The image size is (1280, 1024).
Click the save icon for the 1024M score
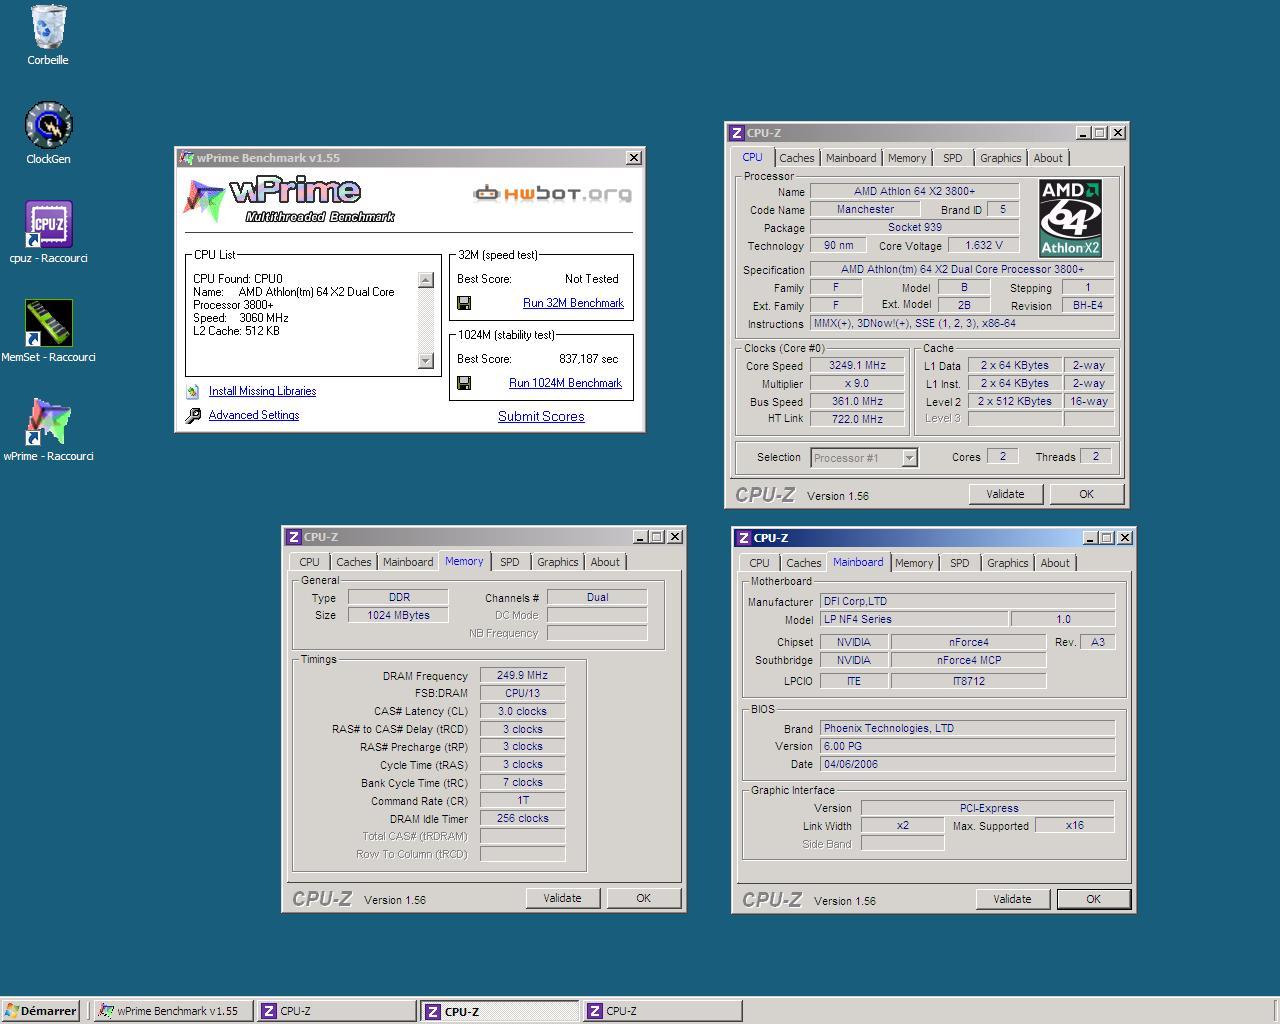point(464,383)
